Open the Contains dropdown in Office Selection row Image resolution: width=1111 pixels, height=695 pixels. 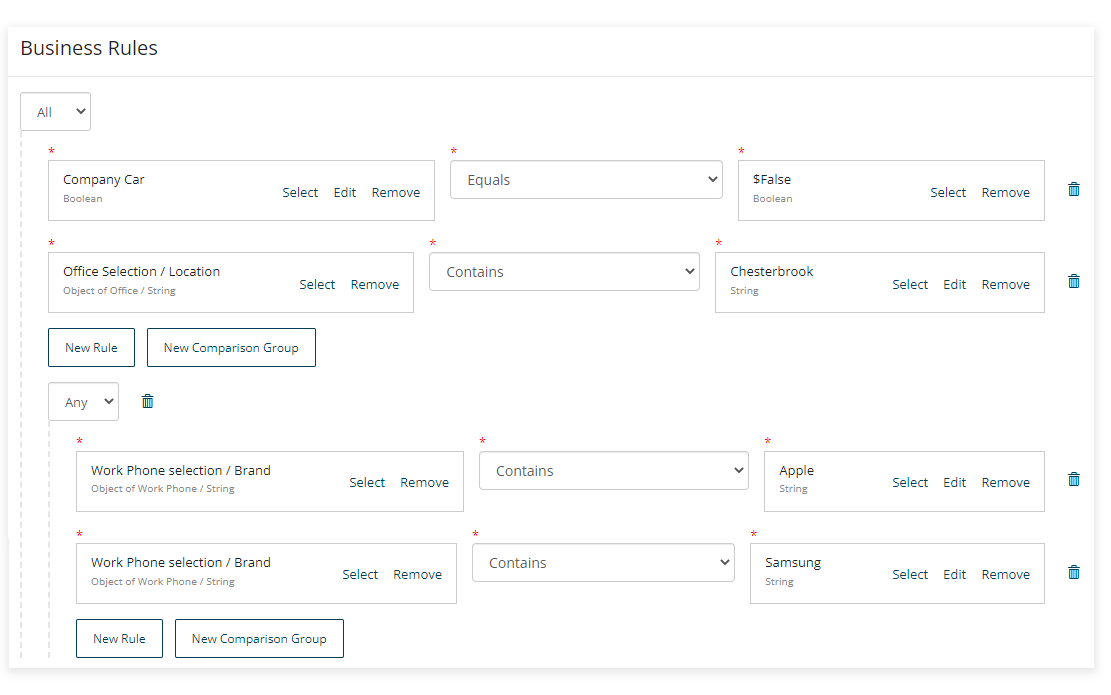[x=564, y=271]
